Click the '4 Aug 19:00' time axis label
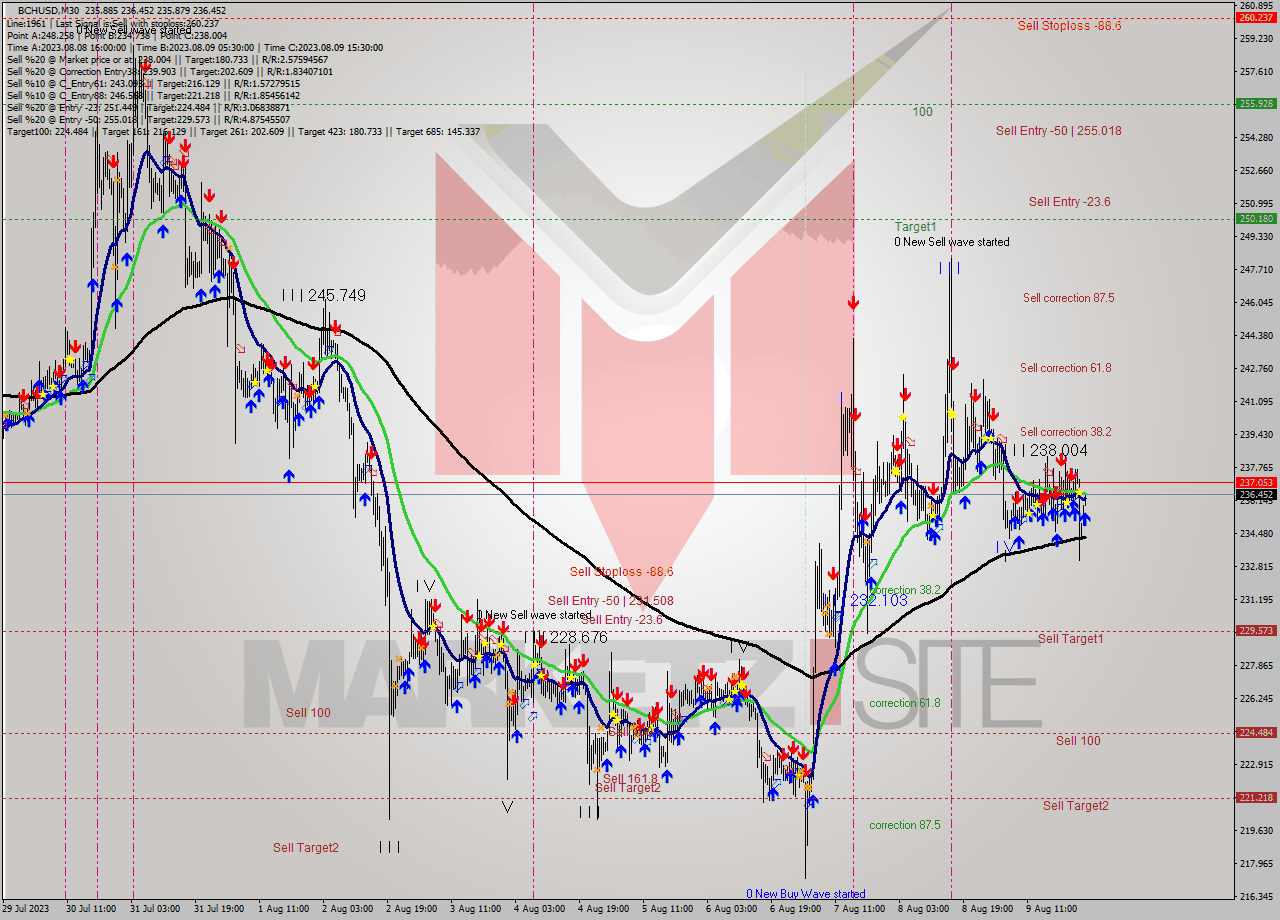Screen dimensions: 1280x920 pos(603,909)
